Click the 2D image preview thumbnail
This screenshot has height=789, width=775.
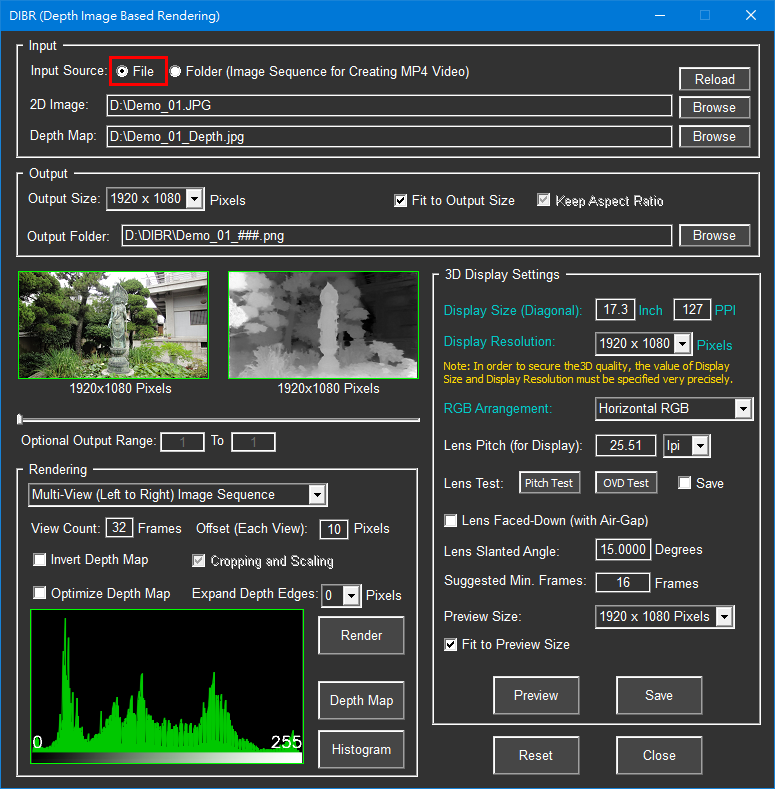click(x=113, y=325)
